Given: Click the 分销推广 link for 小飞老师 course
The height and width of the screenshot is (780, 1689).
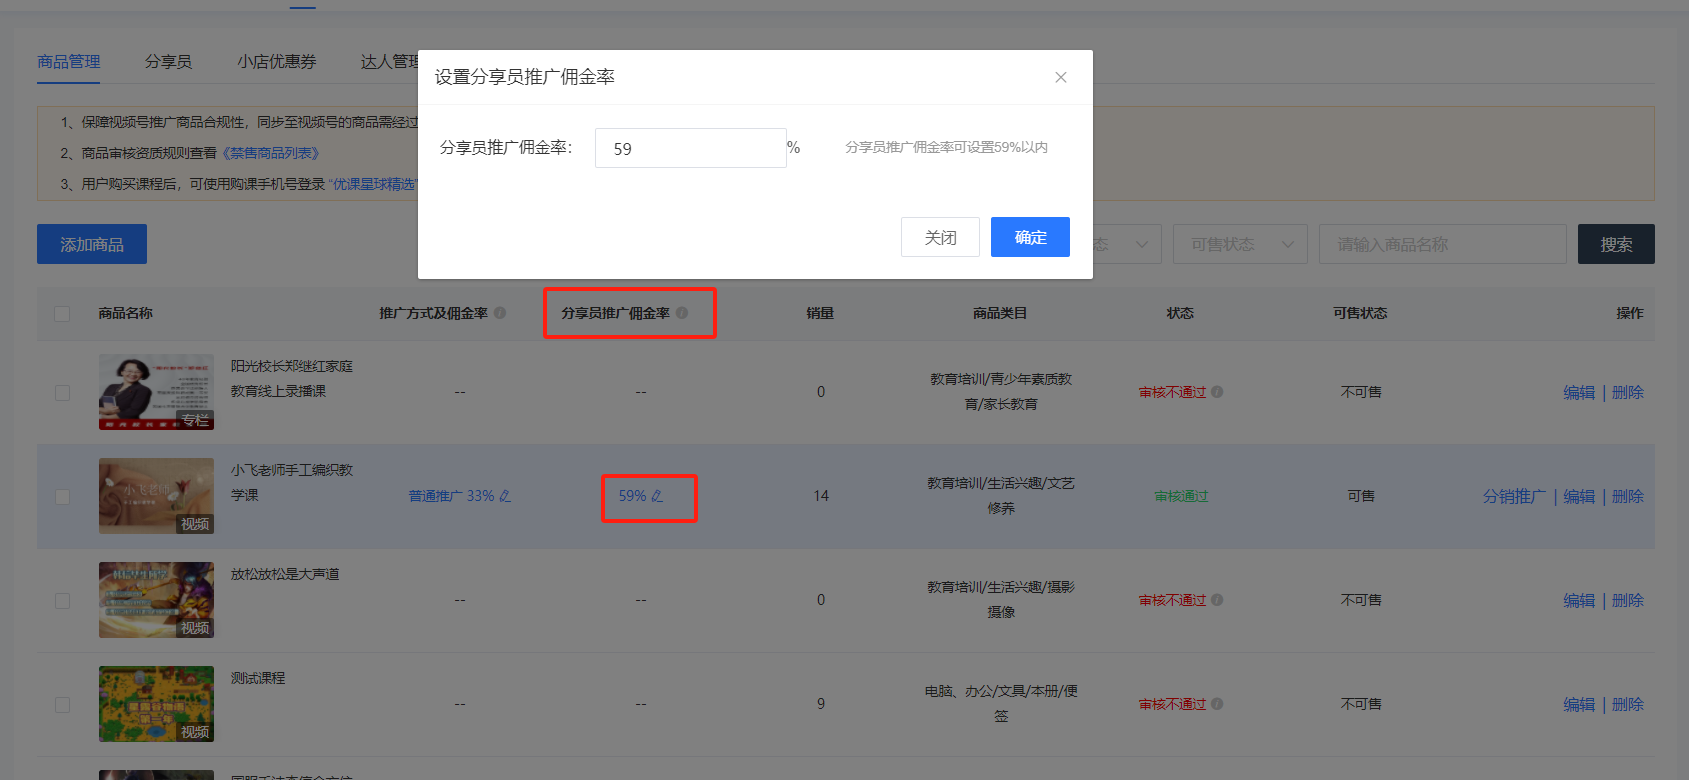Looking at the screenshot, I should (1513, 496).
